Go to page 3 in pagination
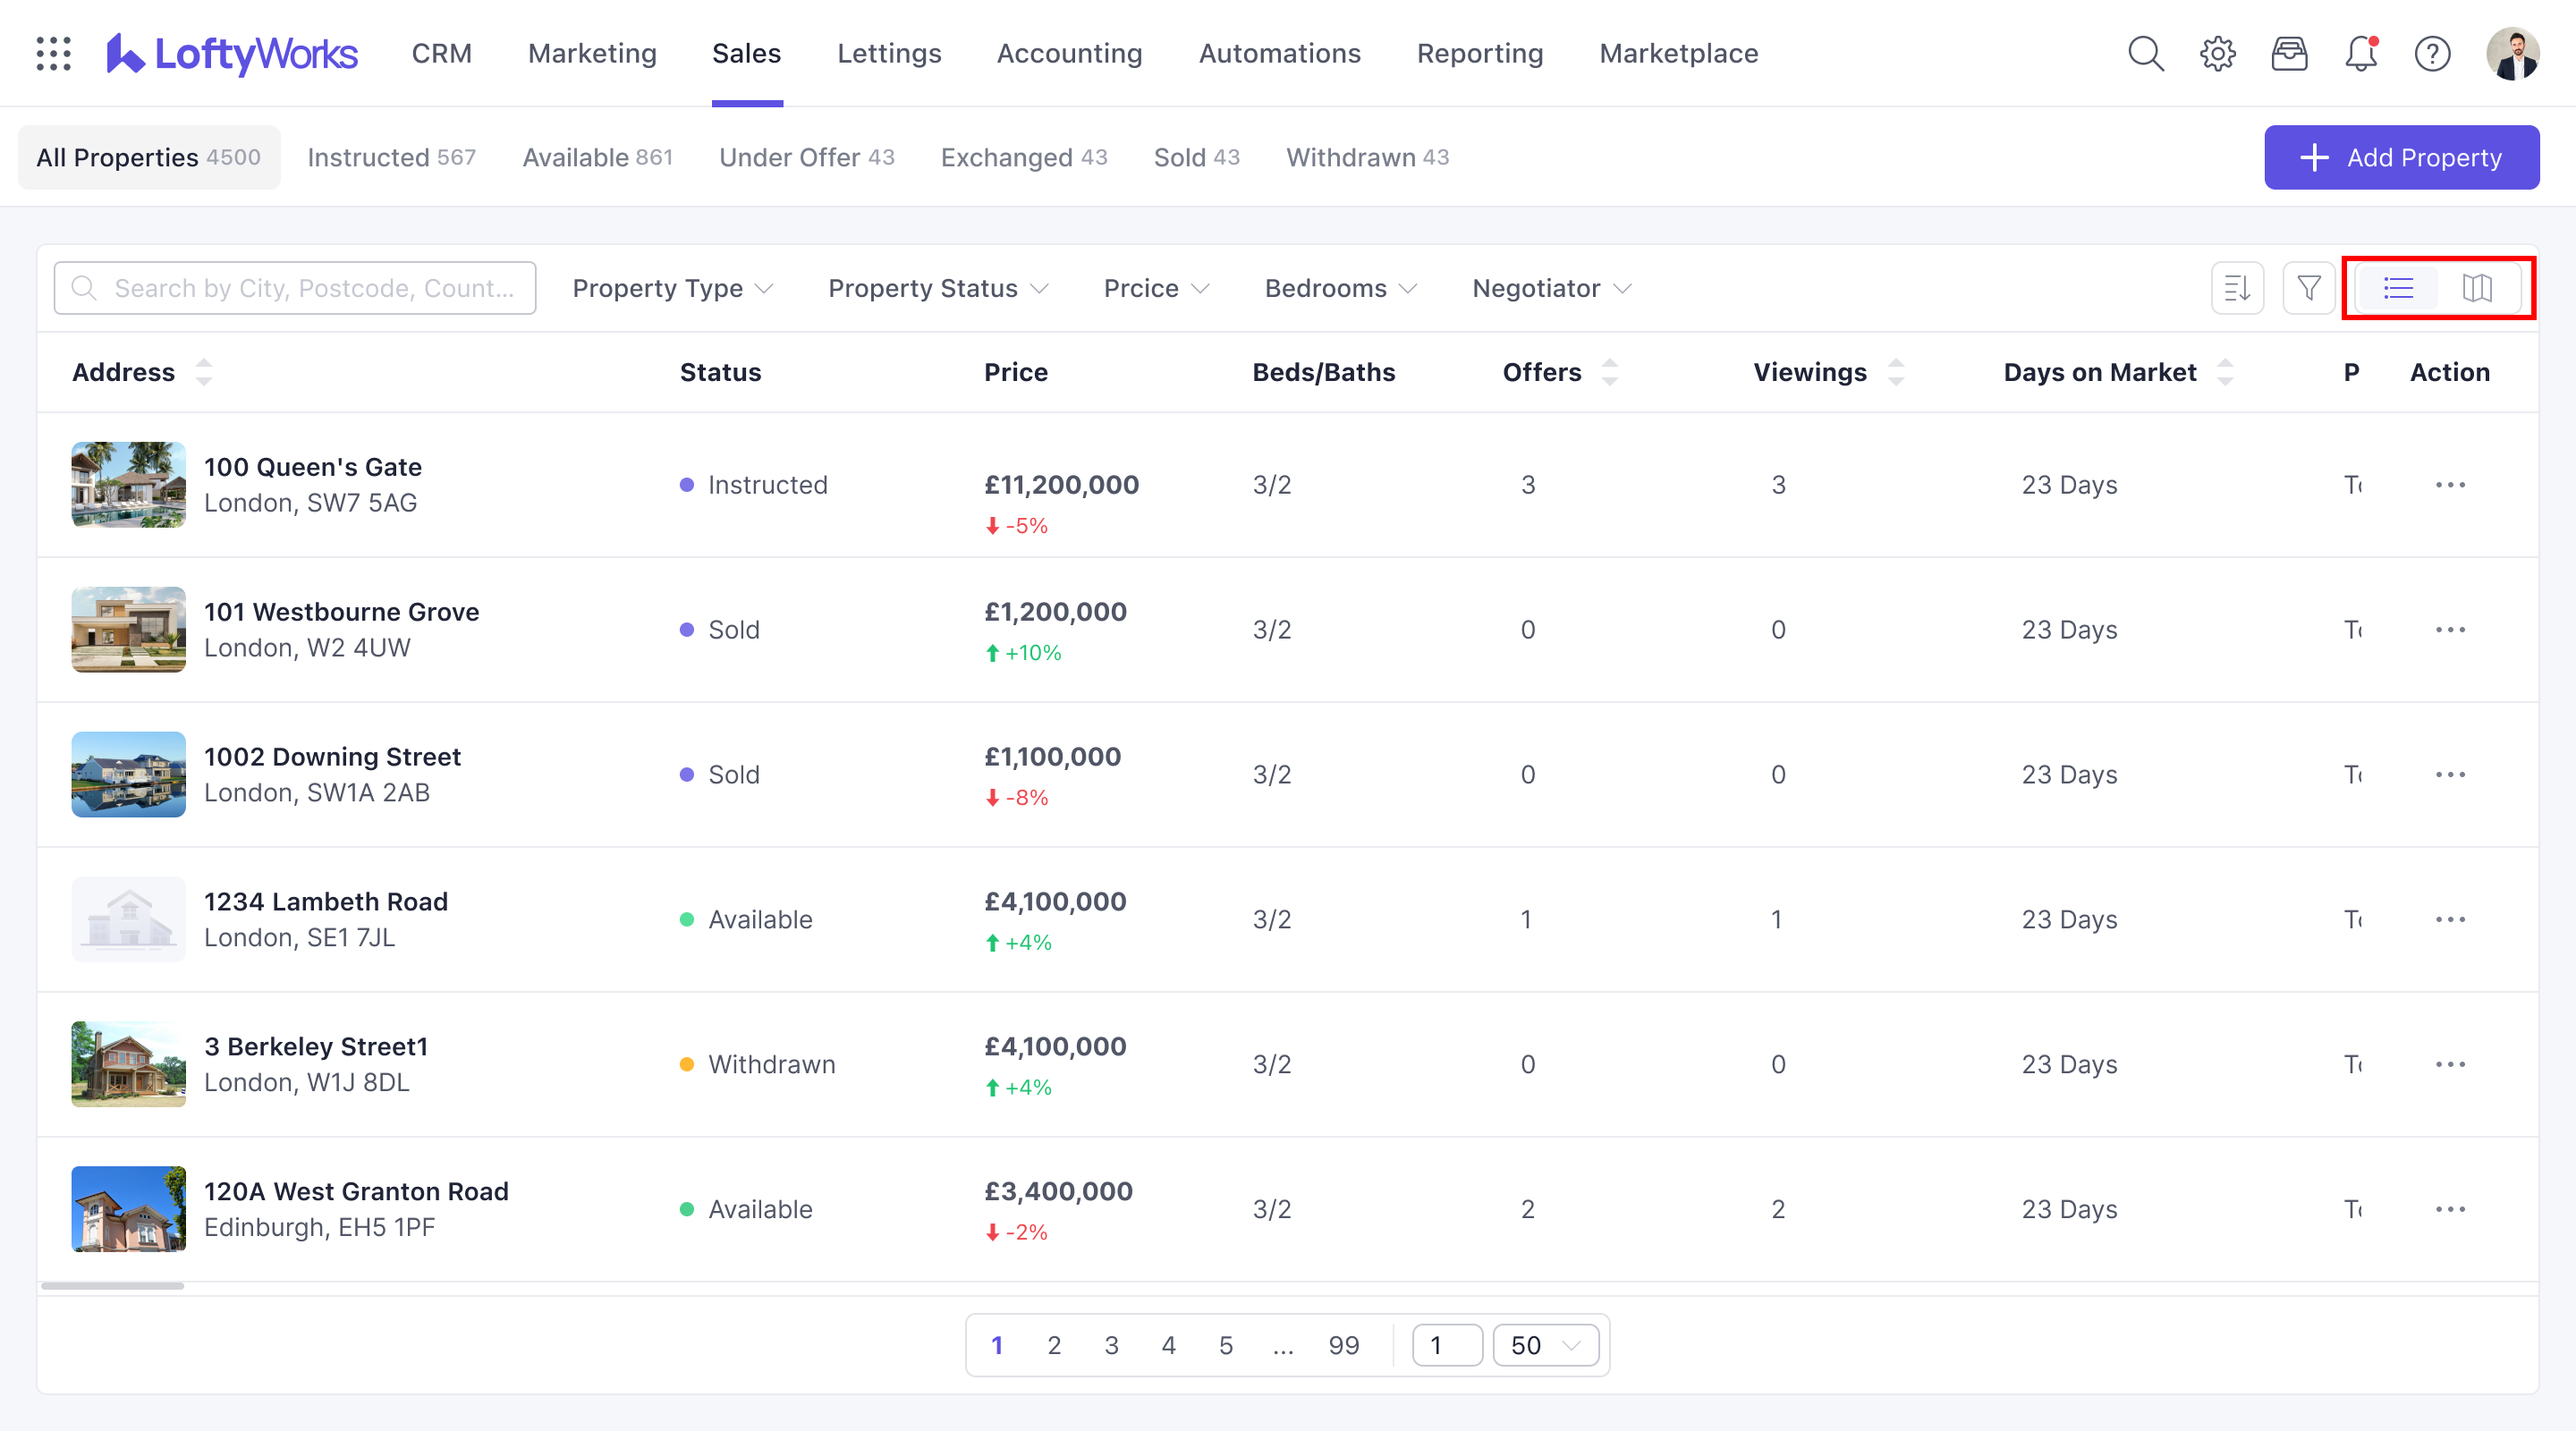This screenshot has width=2576, height=1431. pyautogui.click(x=1111, y=1345)
